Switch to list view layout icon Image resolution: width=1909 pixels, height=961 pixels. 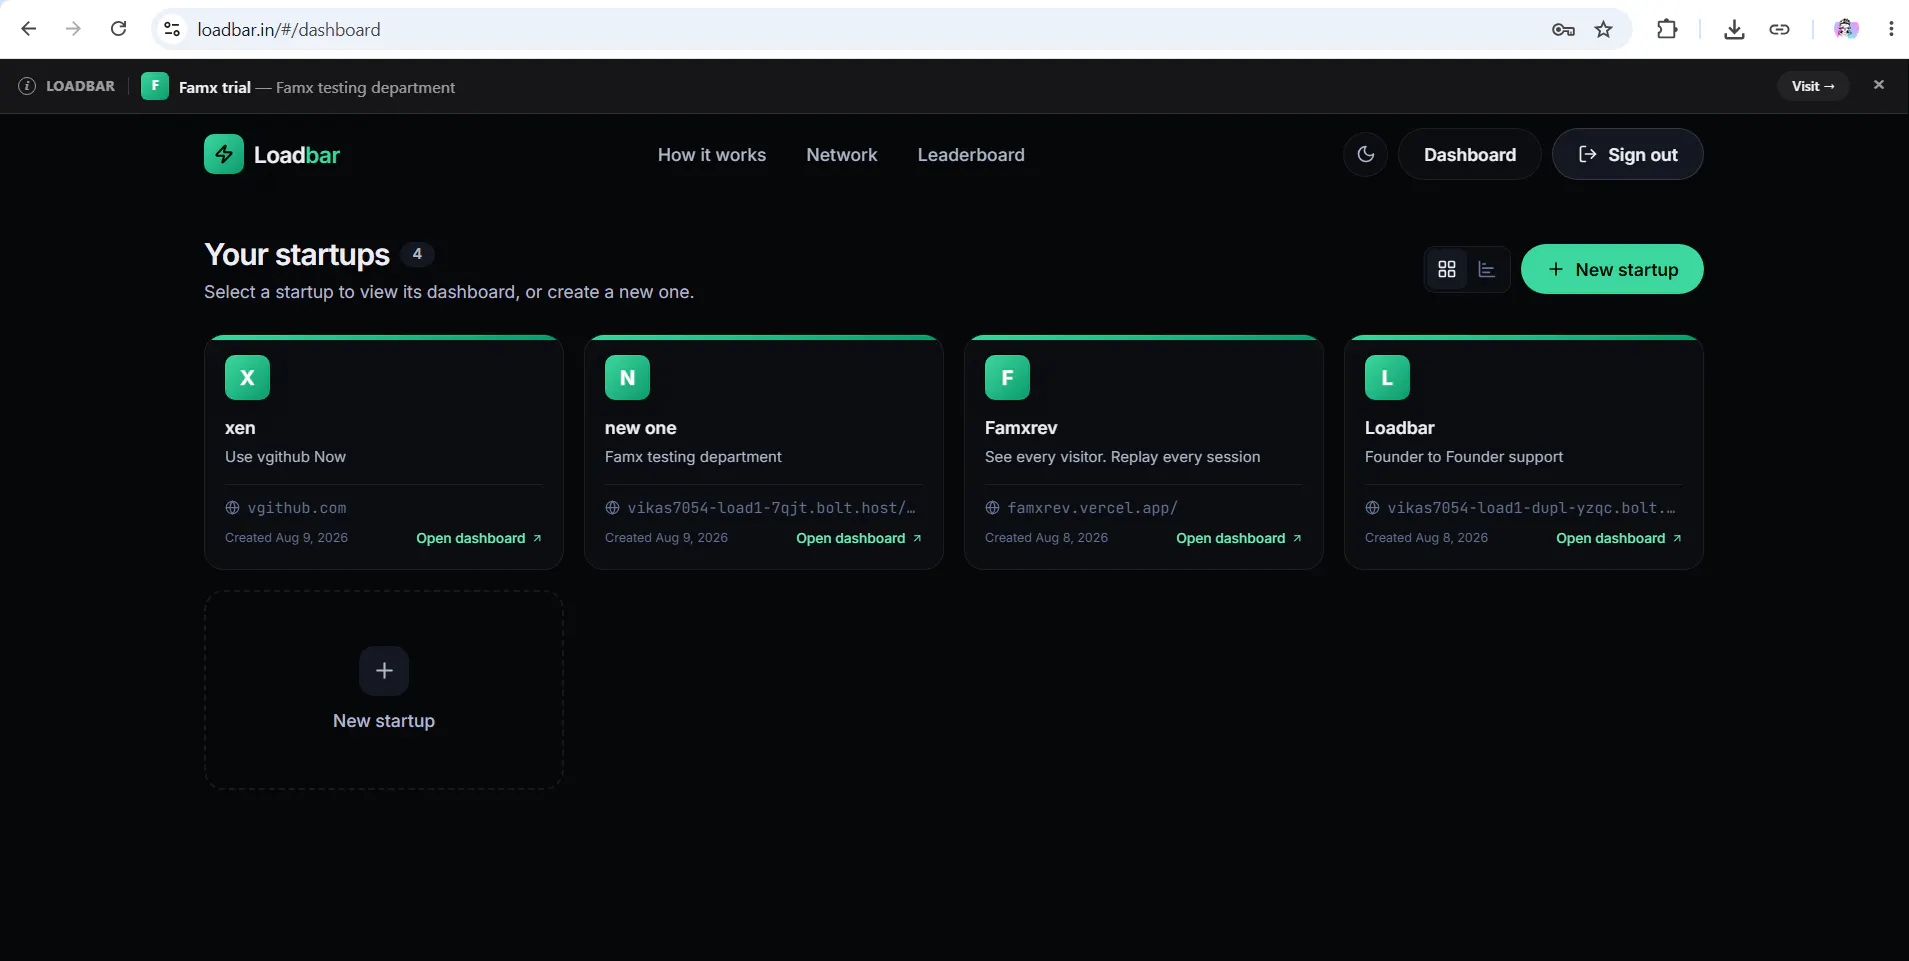coord(1487,269)
